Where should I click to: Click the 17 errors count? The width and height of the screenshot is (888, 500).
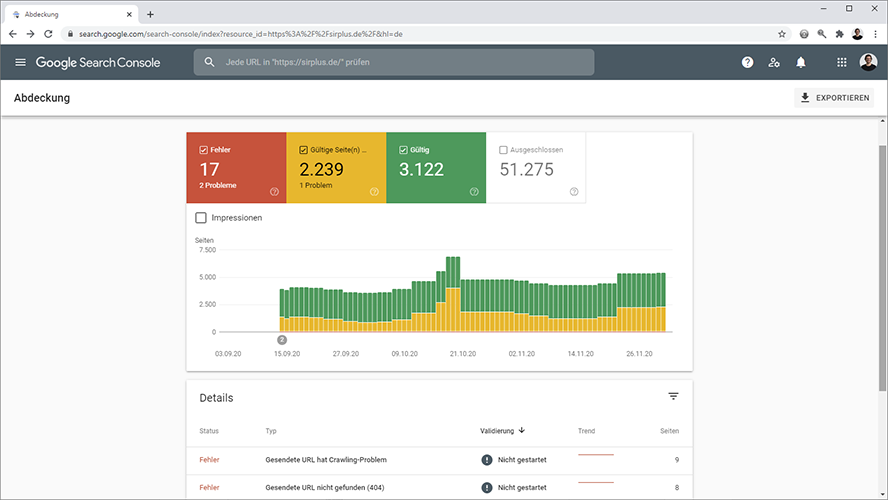tap(209, 169)
